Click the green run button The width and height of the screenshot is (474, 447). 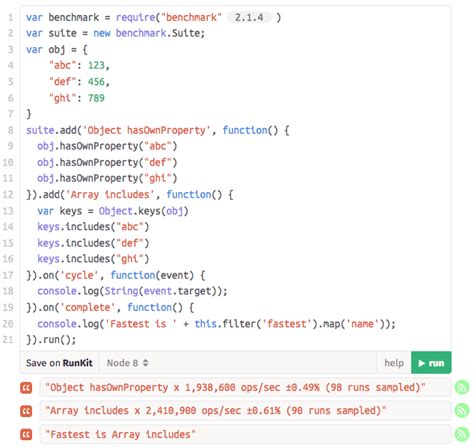pos(431,362)
